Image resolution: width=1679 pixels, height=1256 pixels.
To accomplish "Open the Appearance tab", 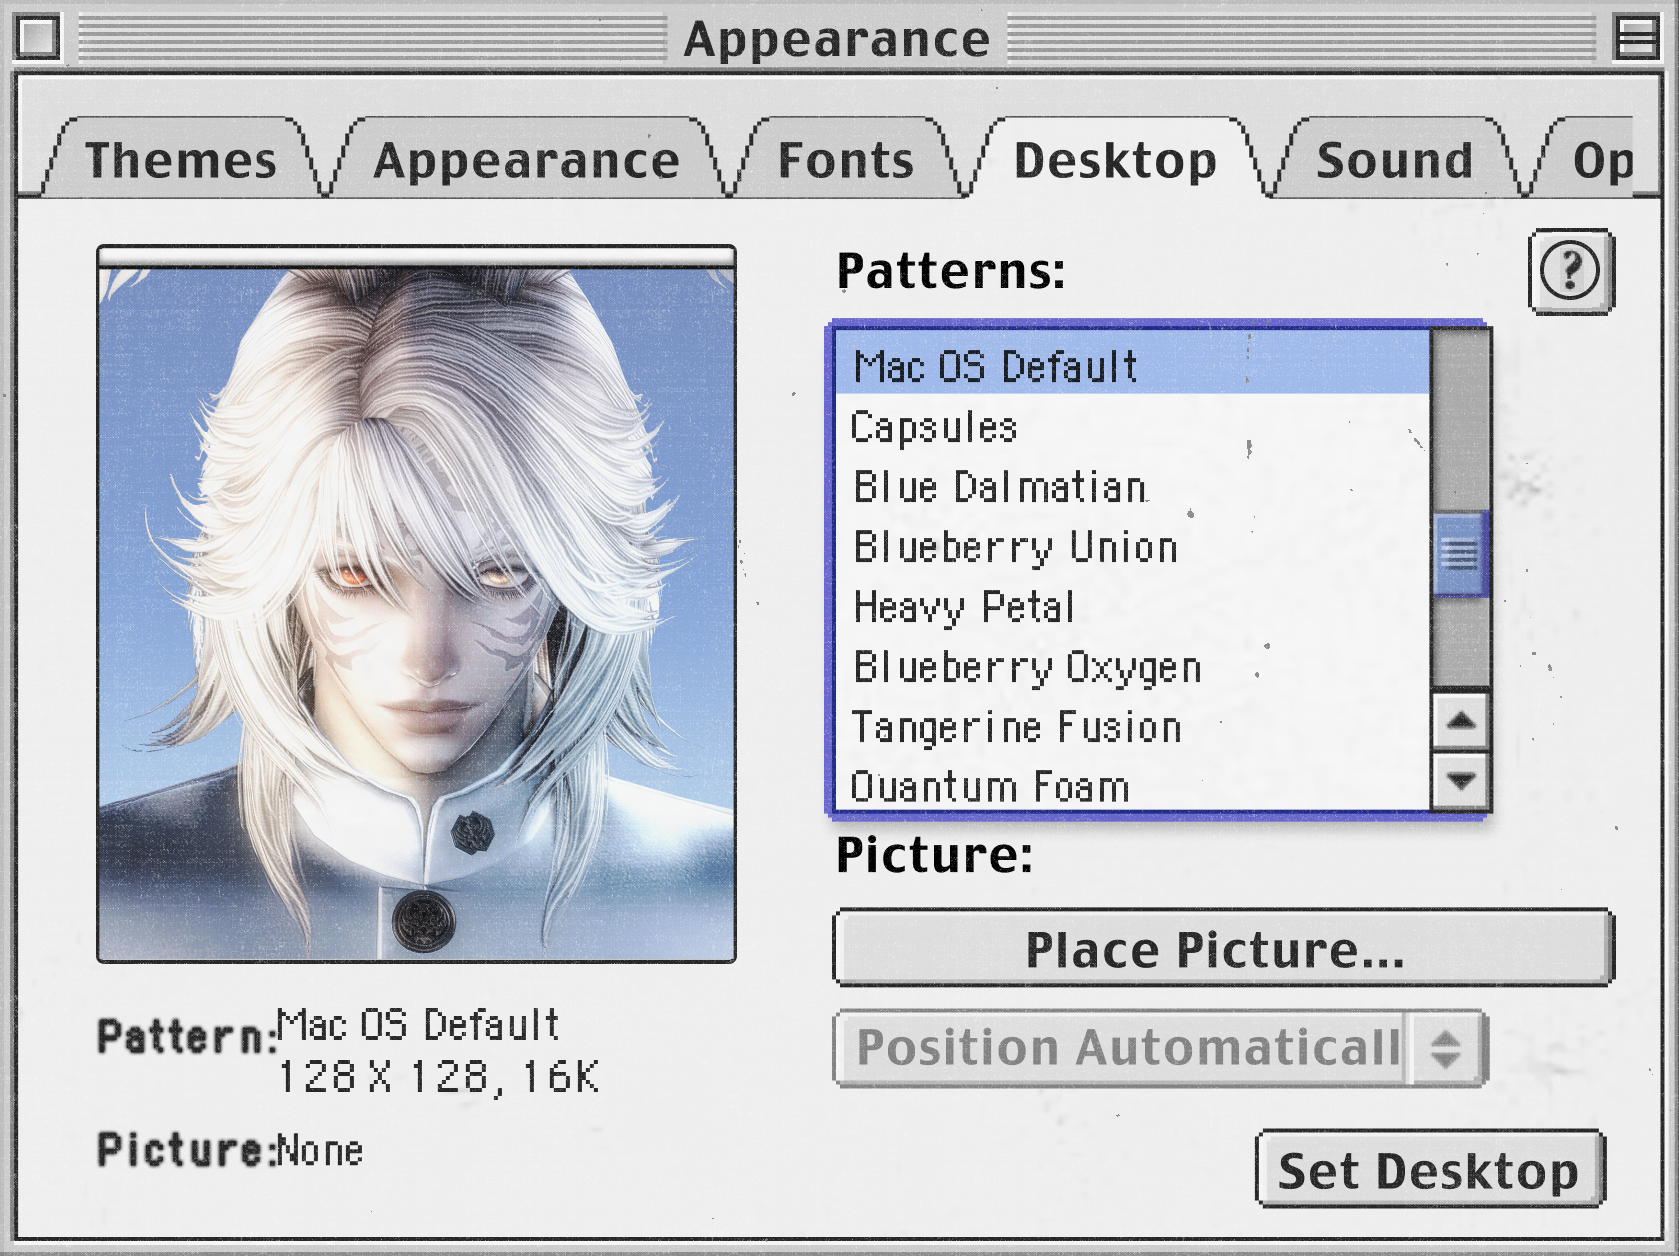I will 526,160.
